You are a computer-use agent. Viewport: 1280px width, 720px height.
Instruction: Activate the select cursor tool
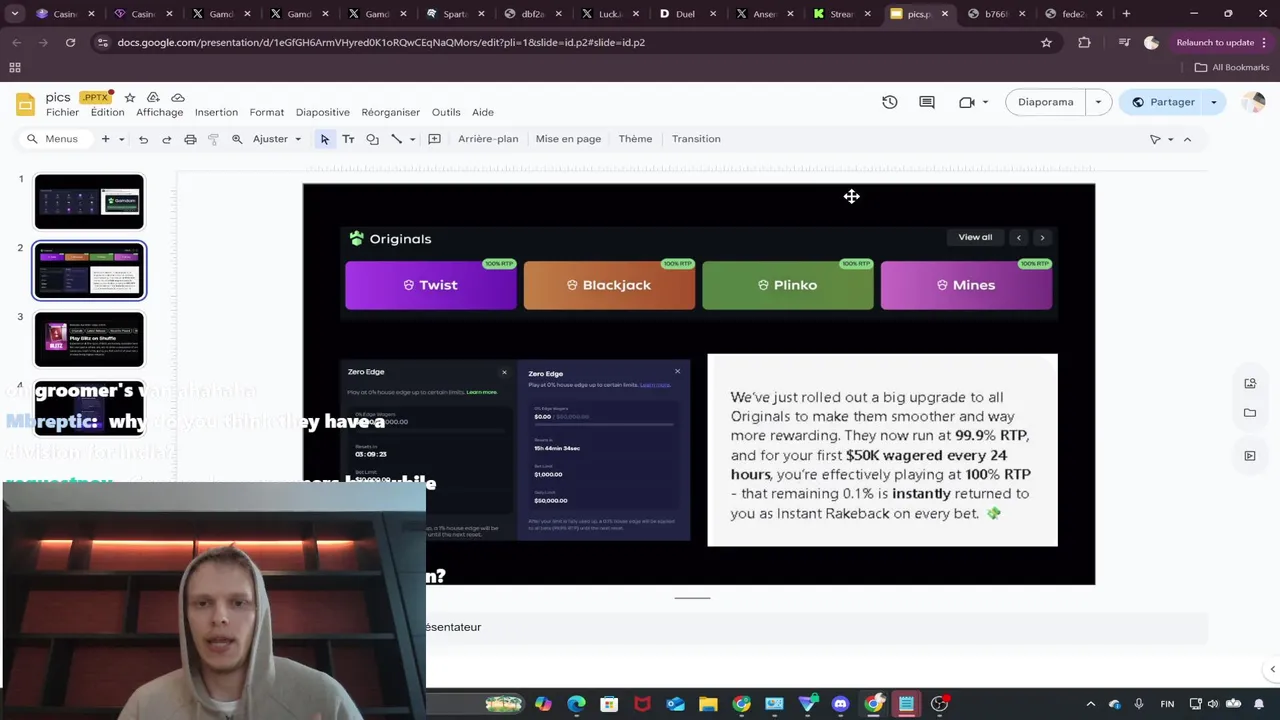point(324,139)
